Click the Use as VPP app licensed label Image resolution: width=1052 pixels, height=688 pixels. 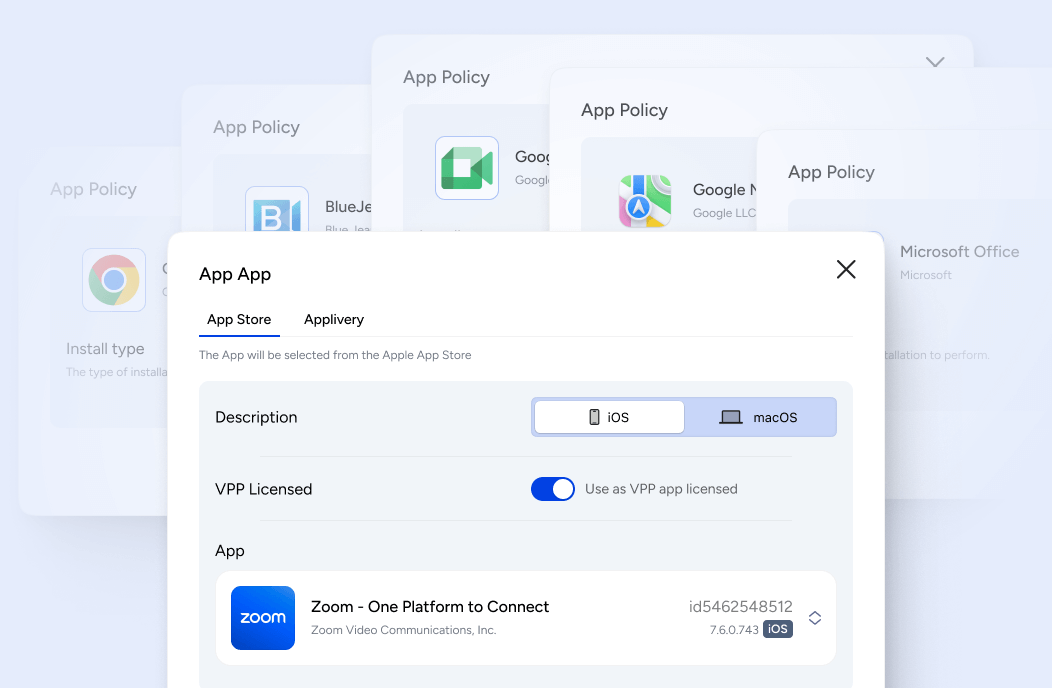point(661,489)
